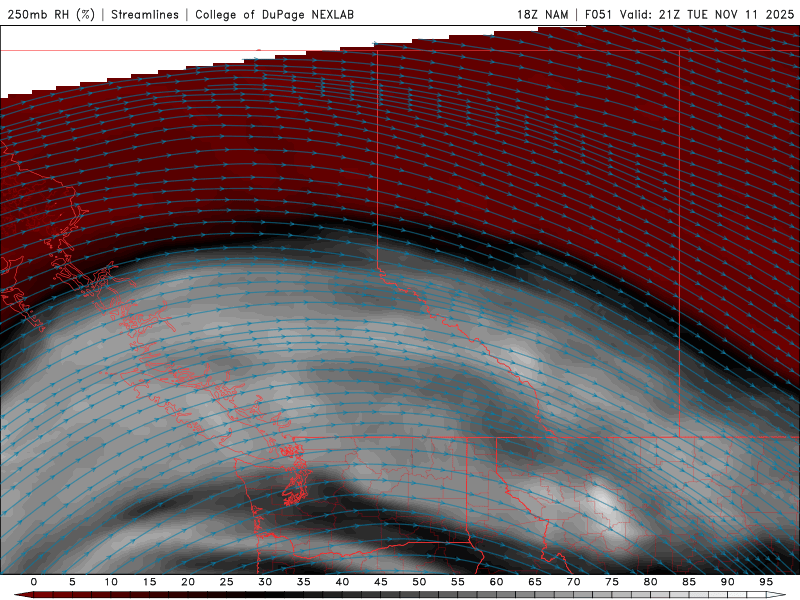Click the colorbar label "45"
This screenshot has width=800, height=600.
click(x=381, y=582)
